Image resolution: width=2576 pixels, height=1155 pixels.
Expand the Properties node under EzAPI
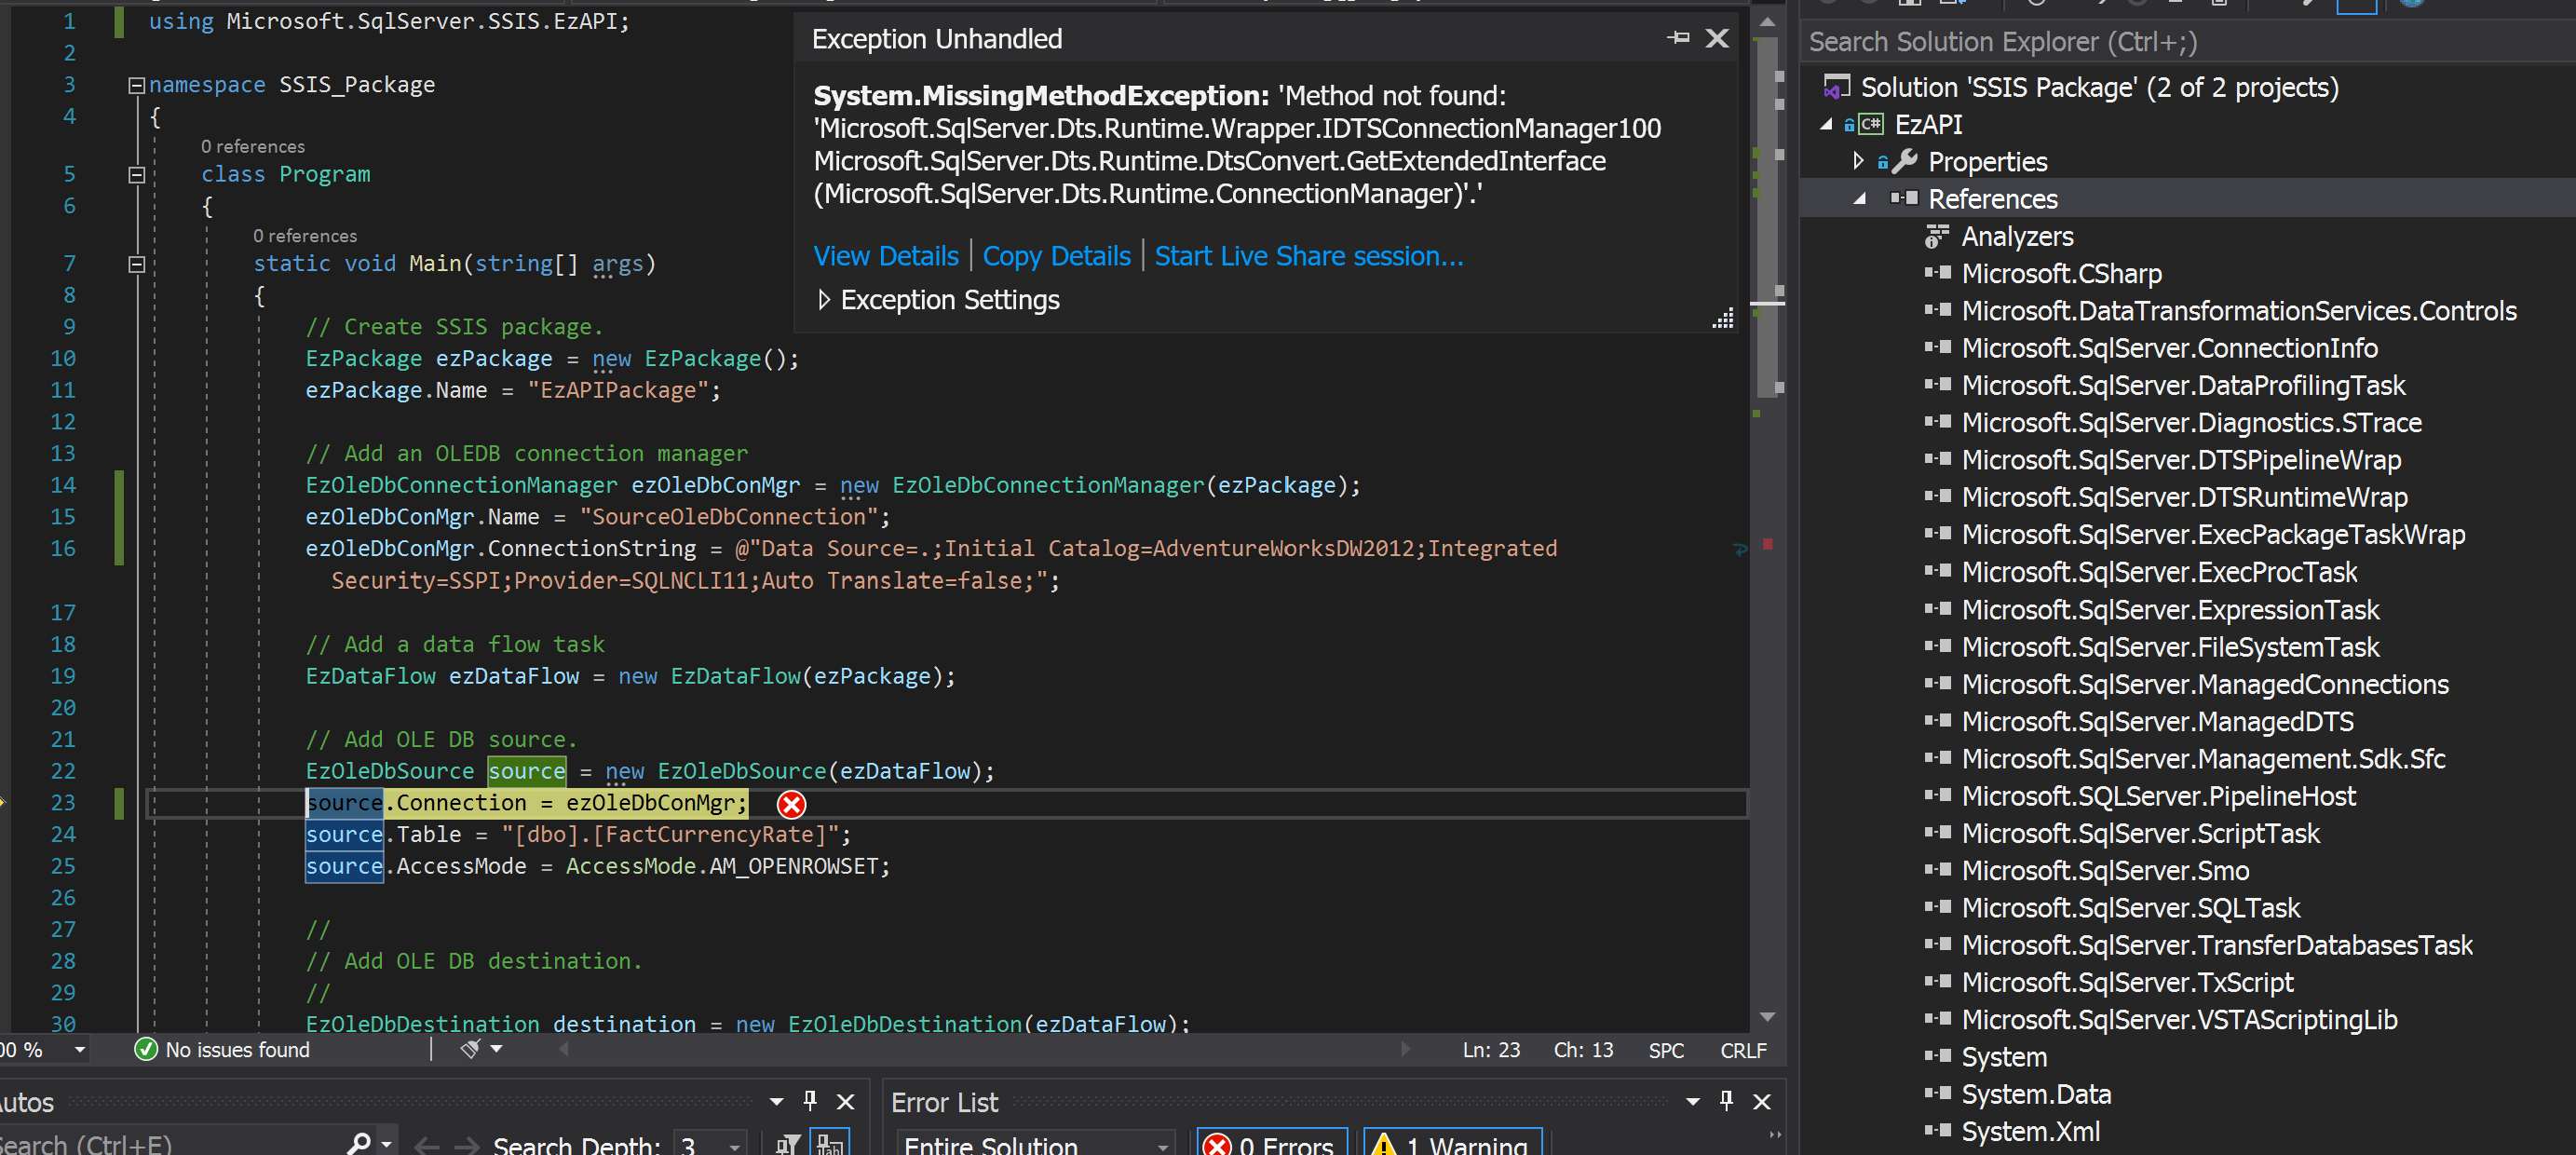coord(1858,161)
